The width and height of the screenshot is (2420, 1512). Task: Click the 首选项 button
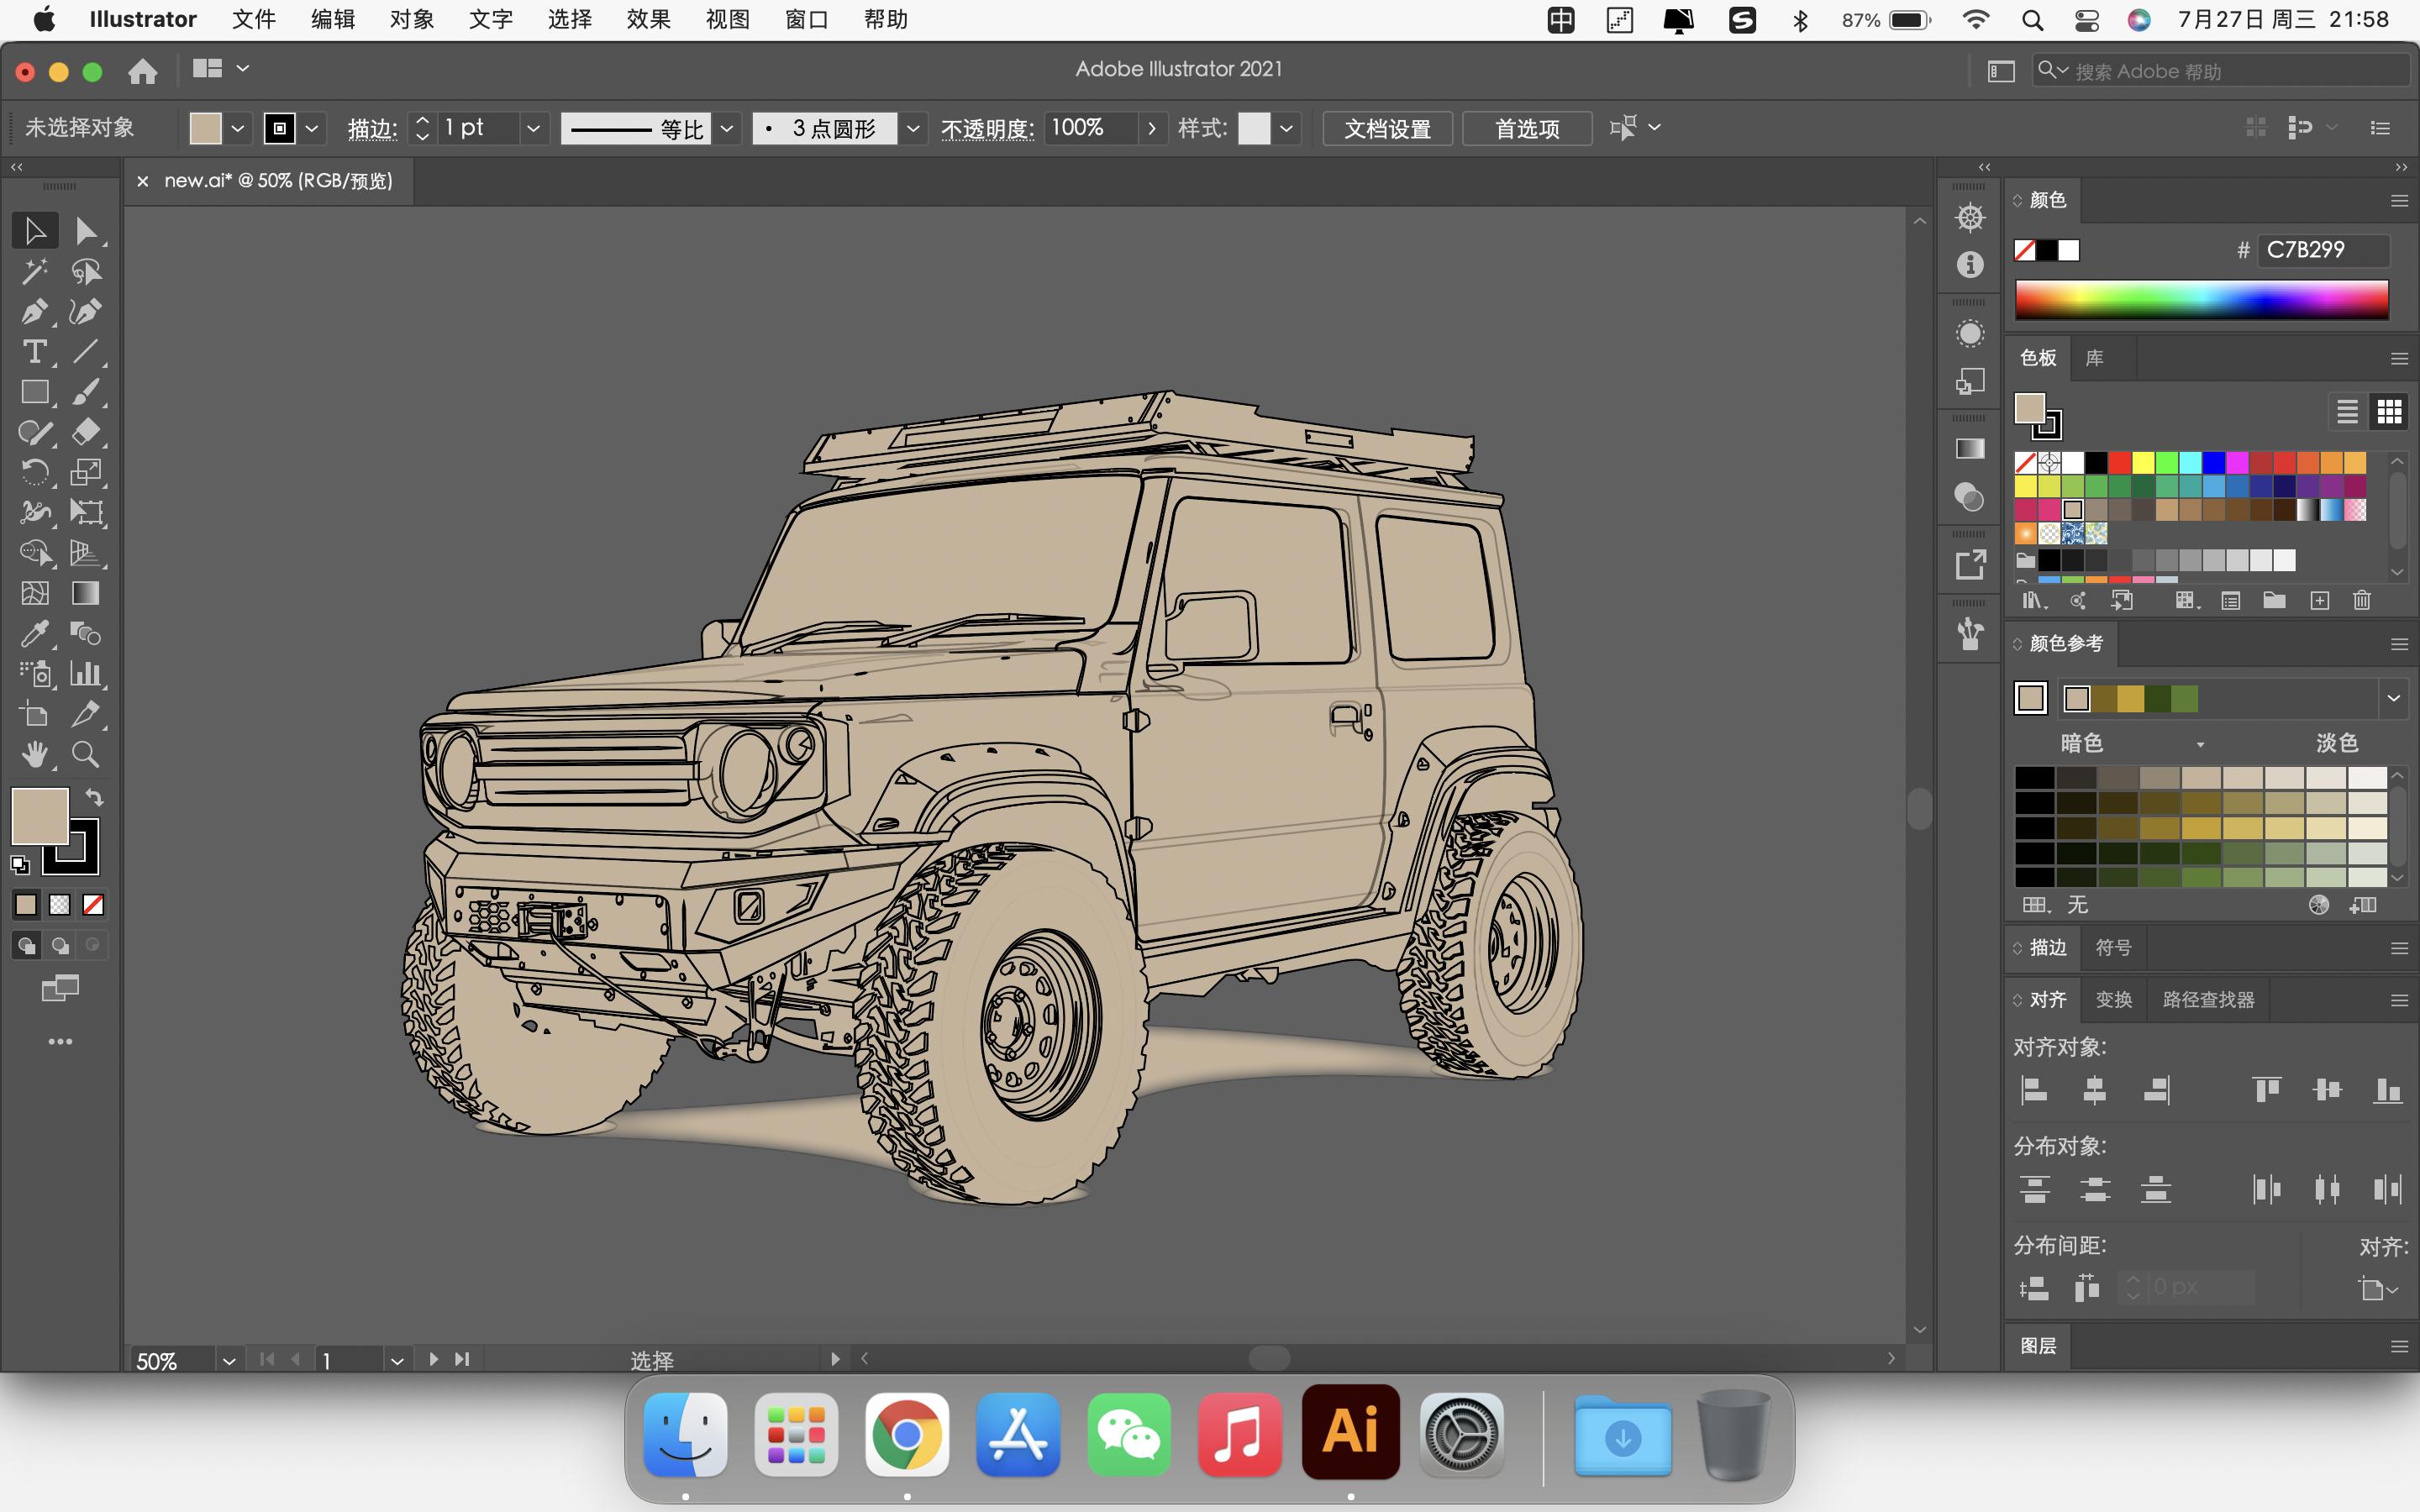[1527, 128]
